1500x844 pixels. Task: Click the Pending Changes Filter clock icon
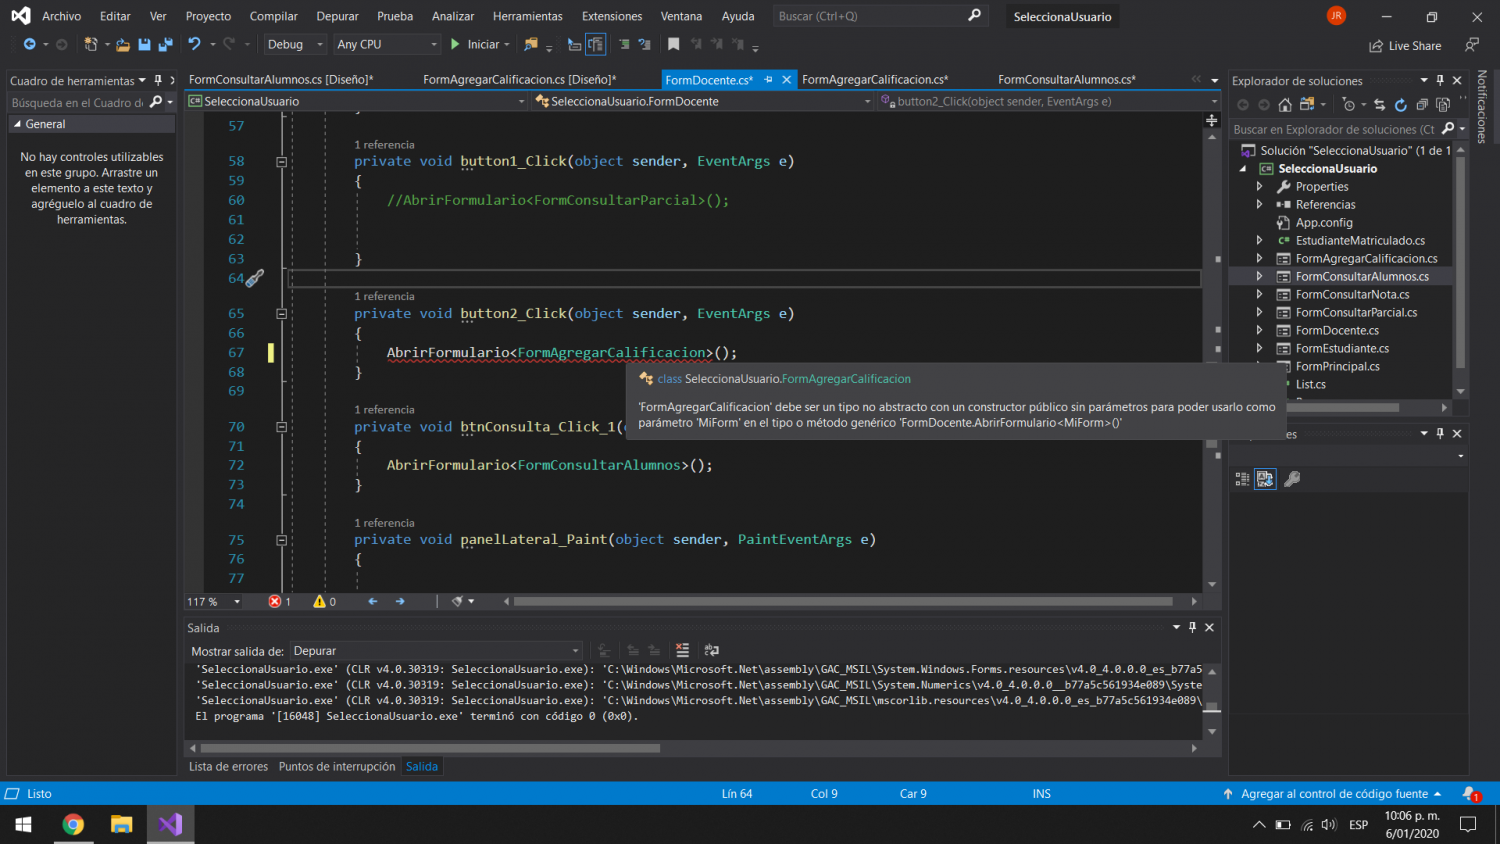[1348, 105]
